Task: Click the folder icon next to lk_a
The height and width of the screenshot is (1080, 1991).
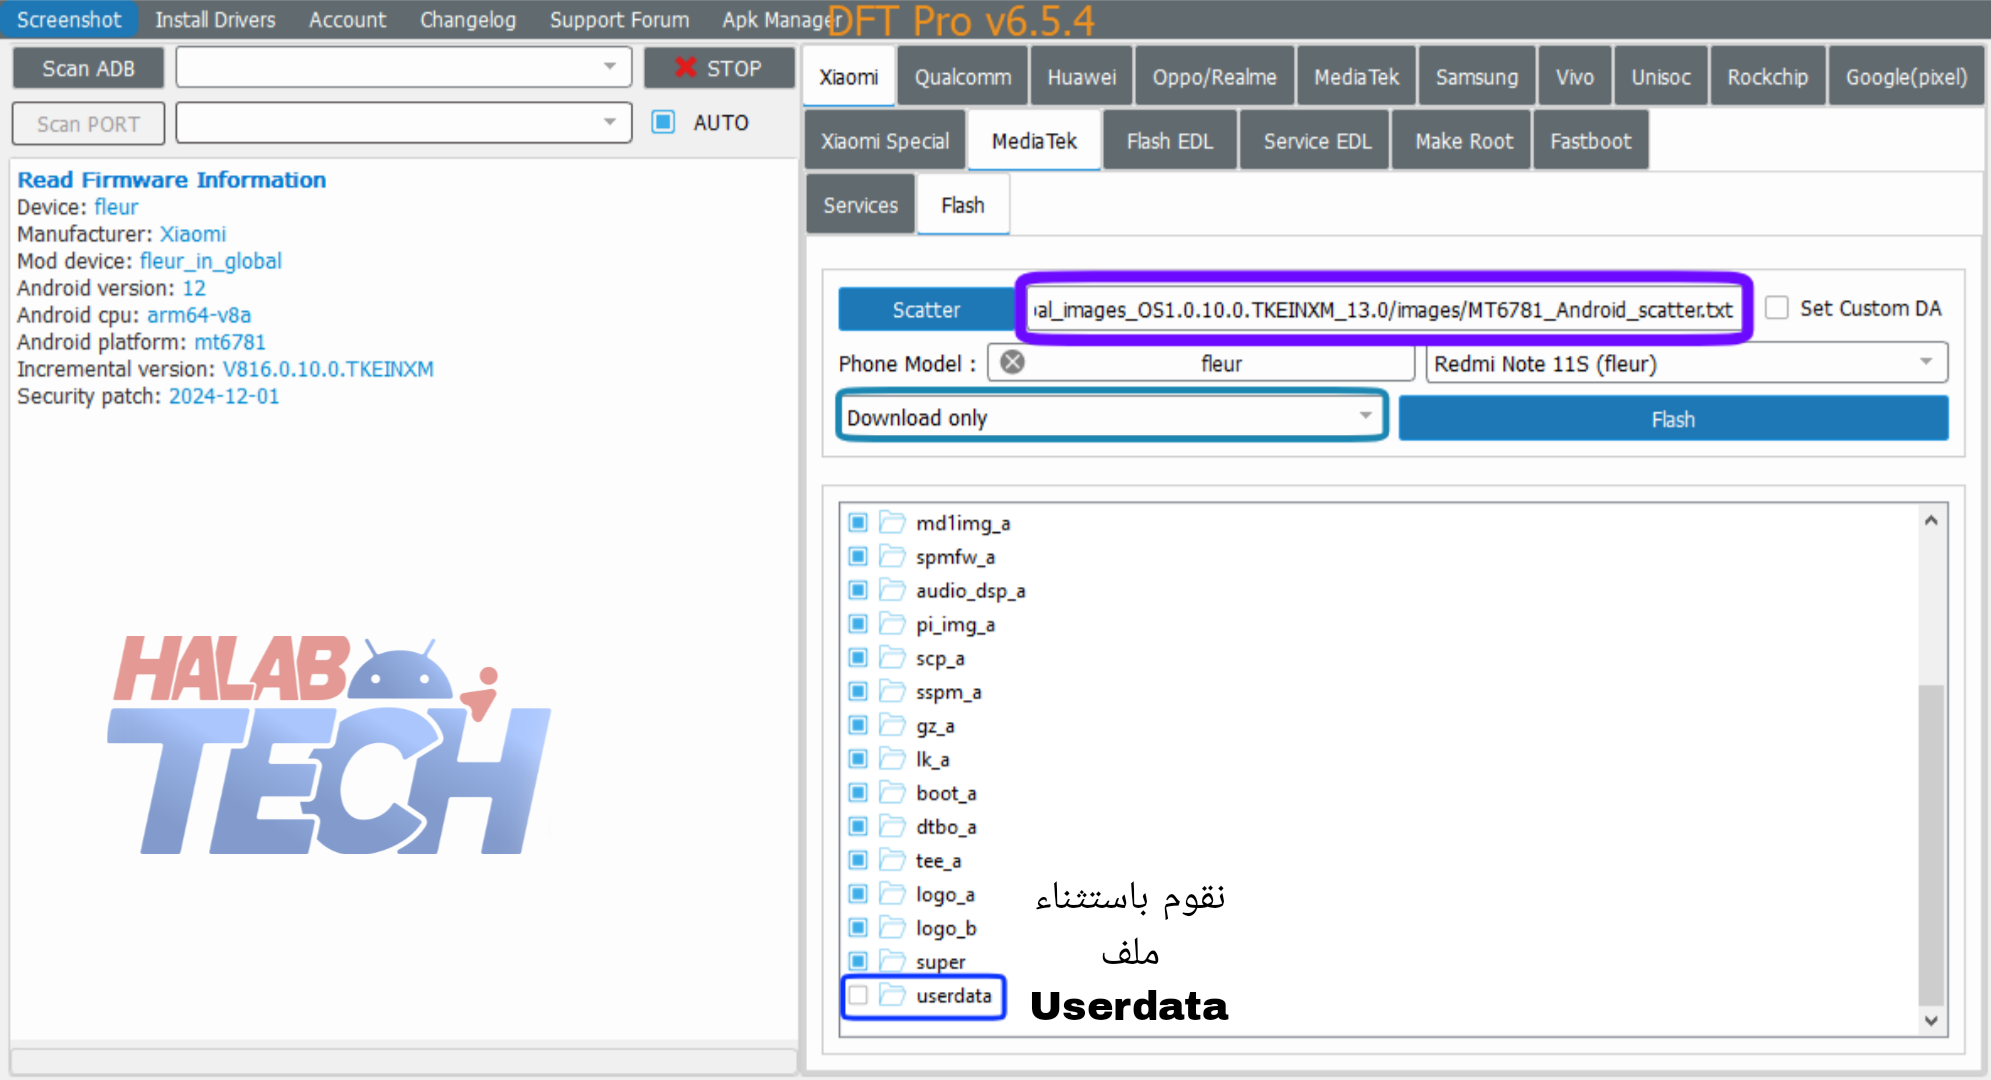Action: click(891, 759)
